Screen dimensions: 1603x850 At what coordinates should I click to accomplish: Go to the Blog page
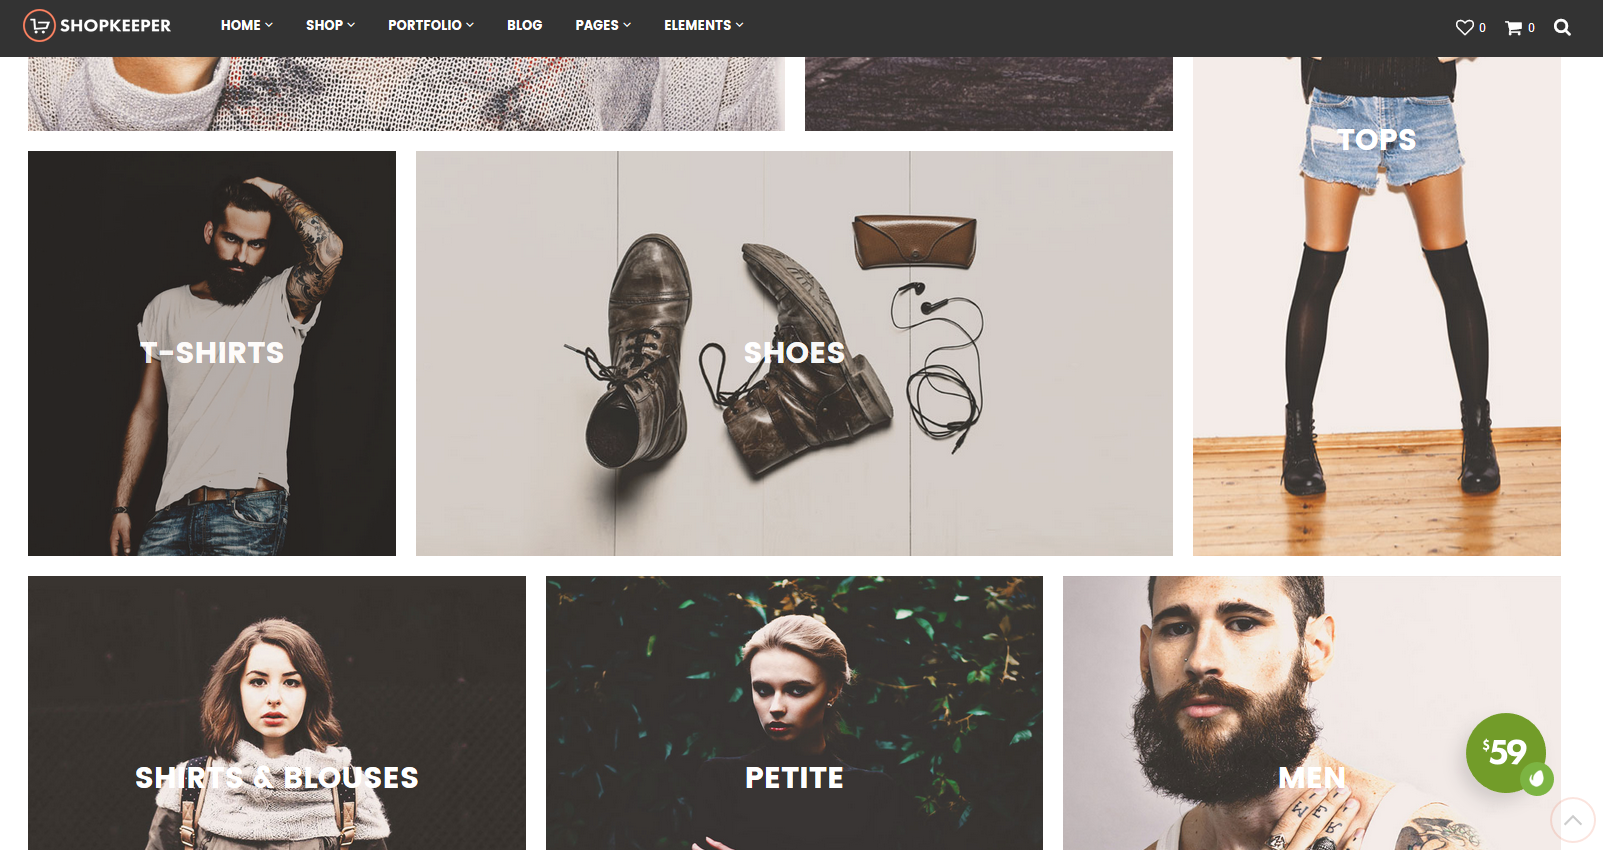525,25
